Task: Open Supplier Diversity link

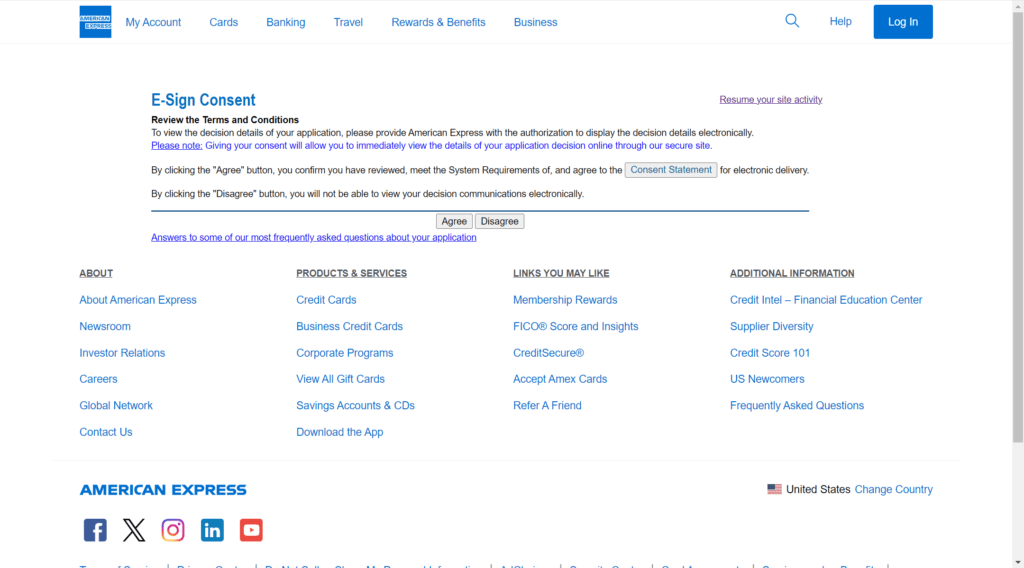Action: [x=771, y=326]
